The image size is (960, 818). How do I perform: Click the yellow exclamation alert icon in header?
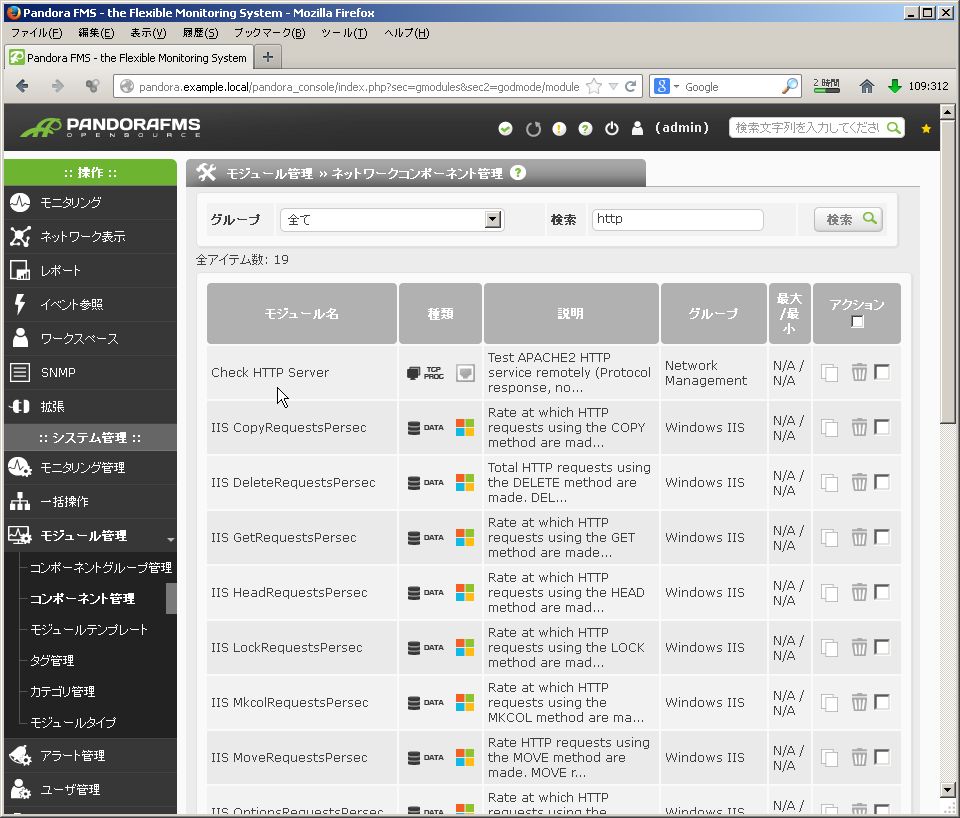559,129
